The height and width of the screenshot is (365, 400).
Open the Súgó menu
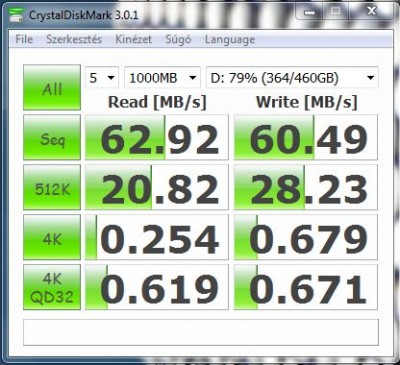(x=178, y=39)
